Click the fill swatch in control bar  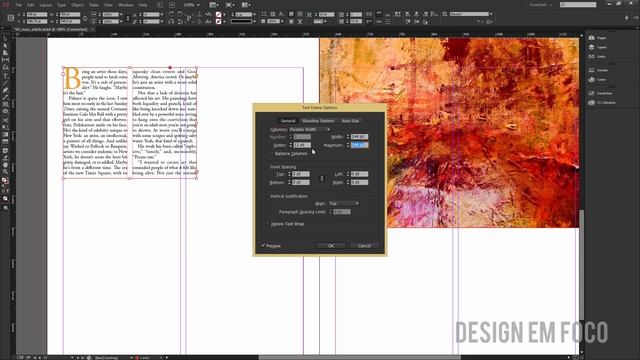[218, 15]
